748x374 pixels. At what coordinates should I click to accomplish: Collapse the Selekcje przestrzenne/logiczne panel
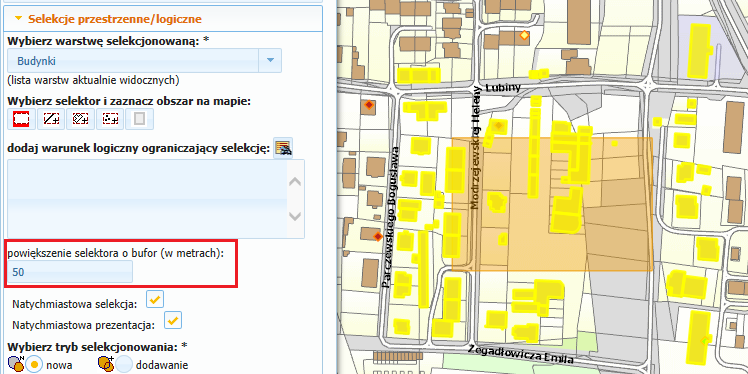(19, 19)
